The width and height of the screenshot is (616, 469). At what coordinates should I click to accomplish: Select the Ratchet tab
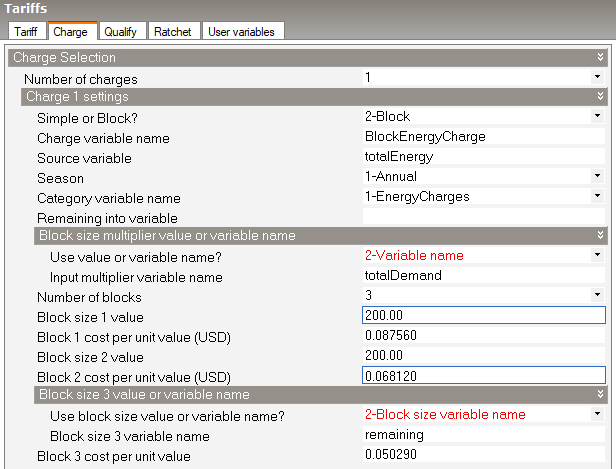(173, 31)
